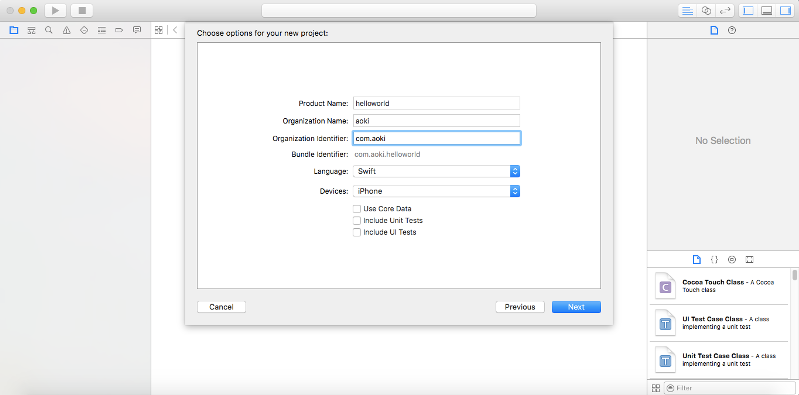This screenshot has height=395, width=799.
Task: Toggle the Debug area visibility
Action: coord(766,10)
